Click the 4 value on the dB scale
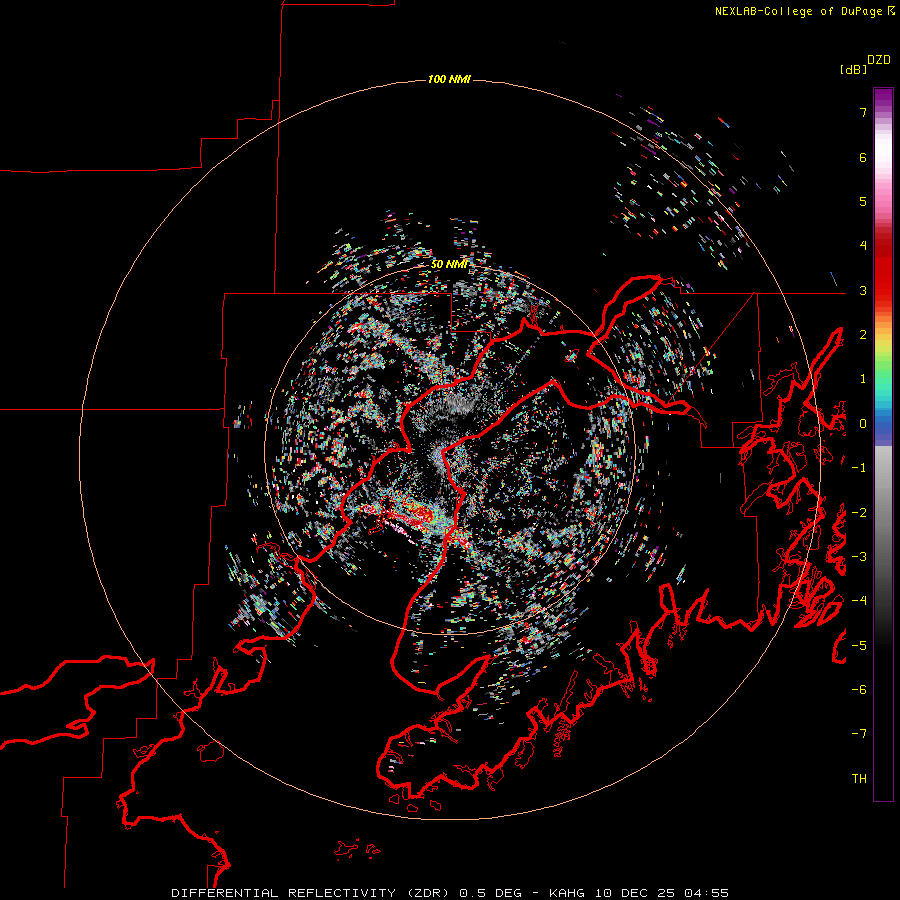This screenshot has height=900, width=900. [863, 246]
